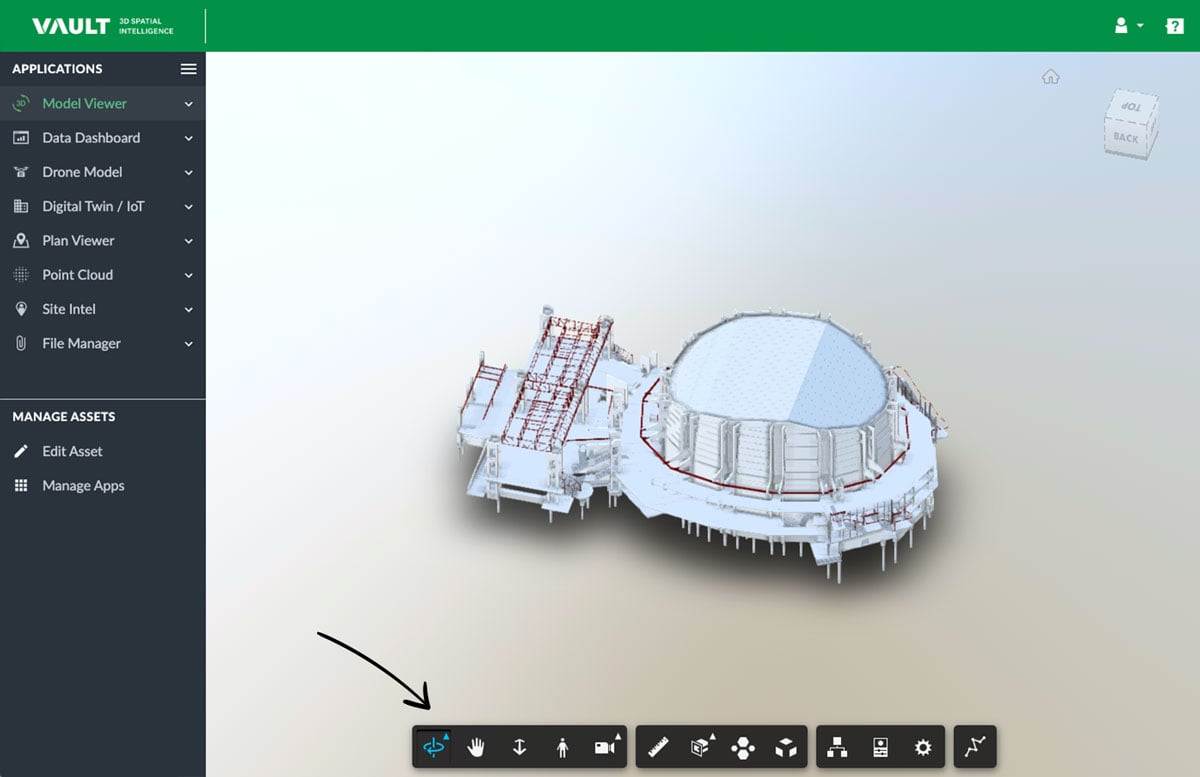This screenshot has height=777, width=1200.
Task: Open the Camera interactions tool
Action: [x=605, y=747]
